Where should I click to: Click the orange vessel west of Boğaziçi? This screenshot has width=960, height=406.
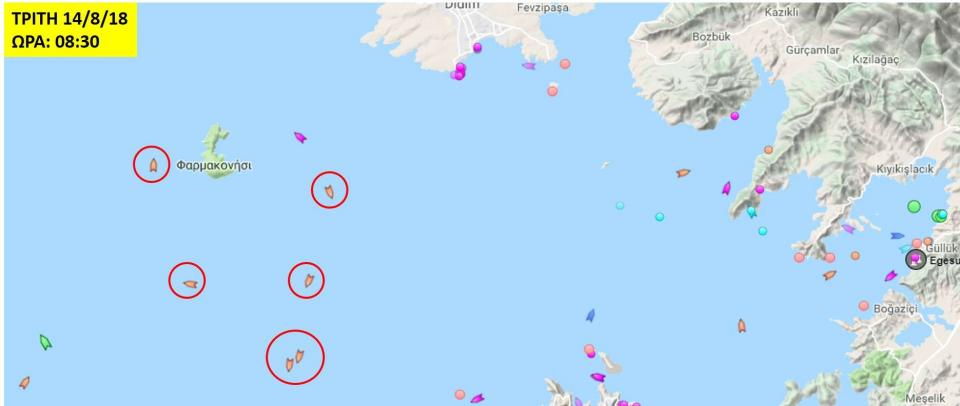coord(741,326)
